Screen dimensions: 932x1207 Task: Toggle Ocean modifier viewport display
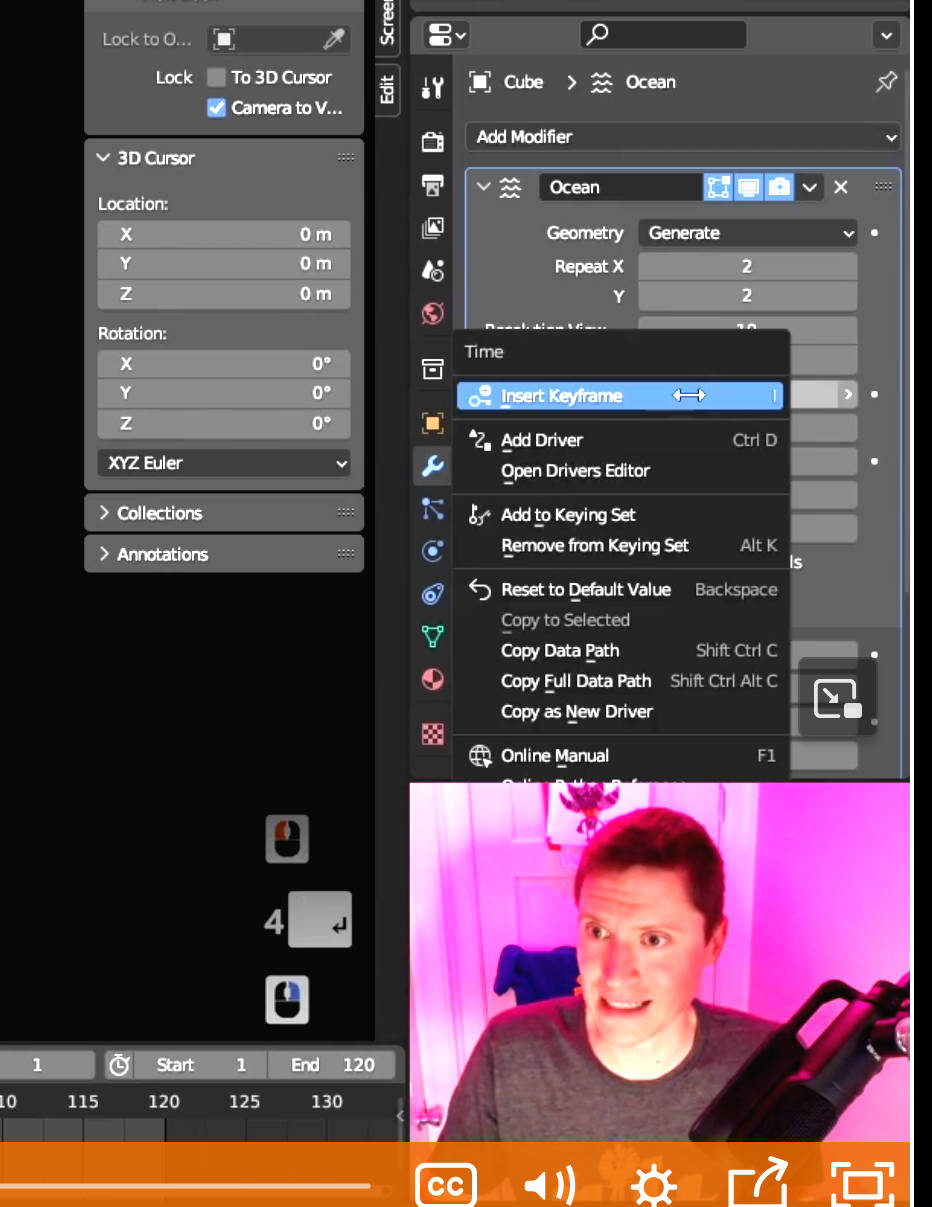[748, 187]
